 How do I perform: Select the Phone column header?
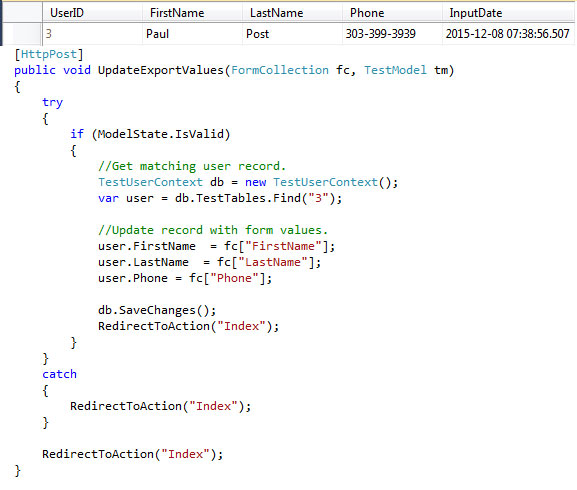tap(392, 13)
